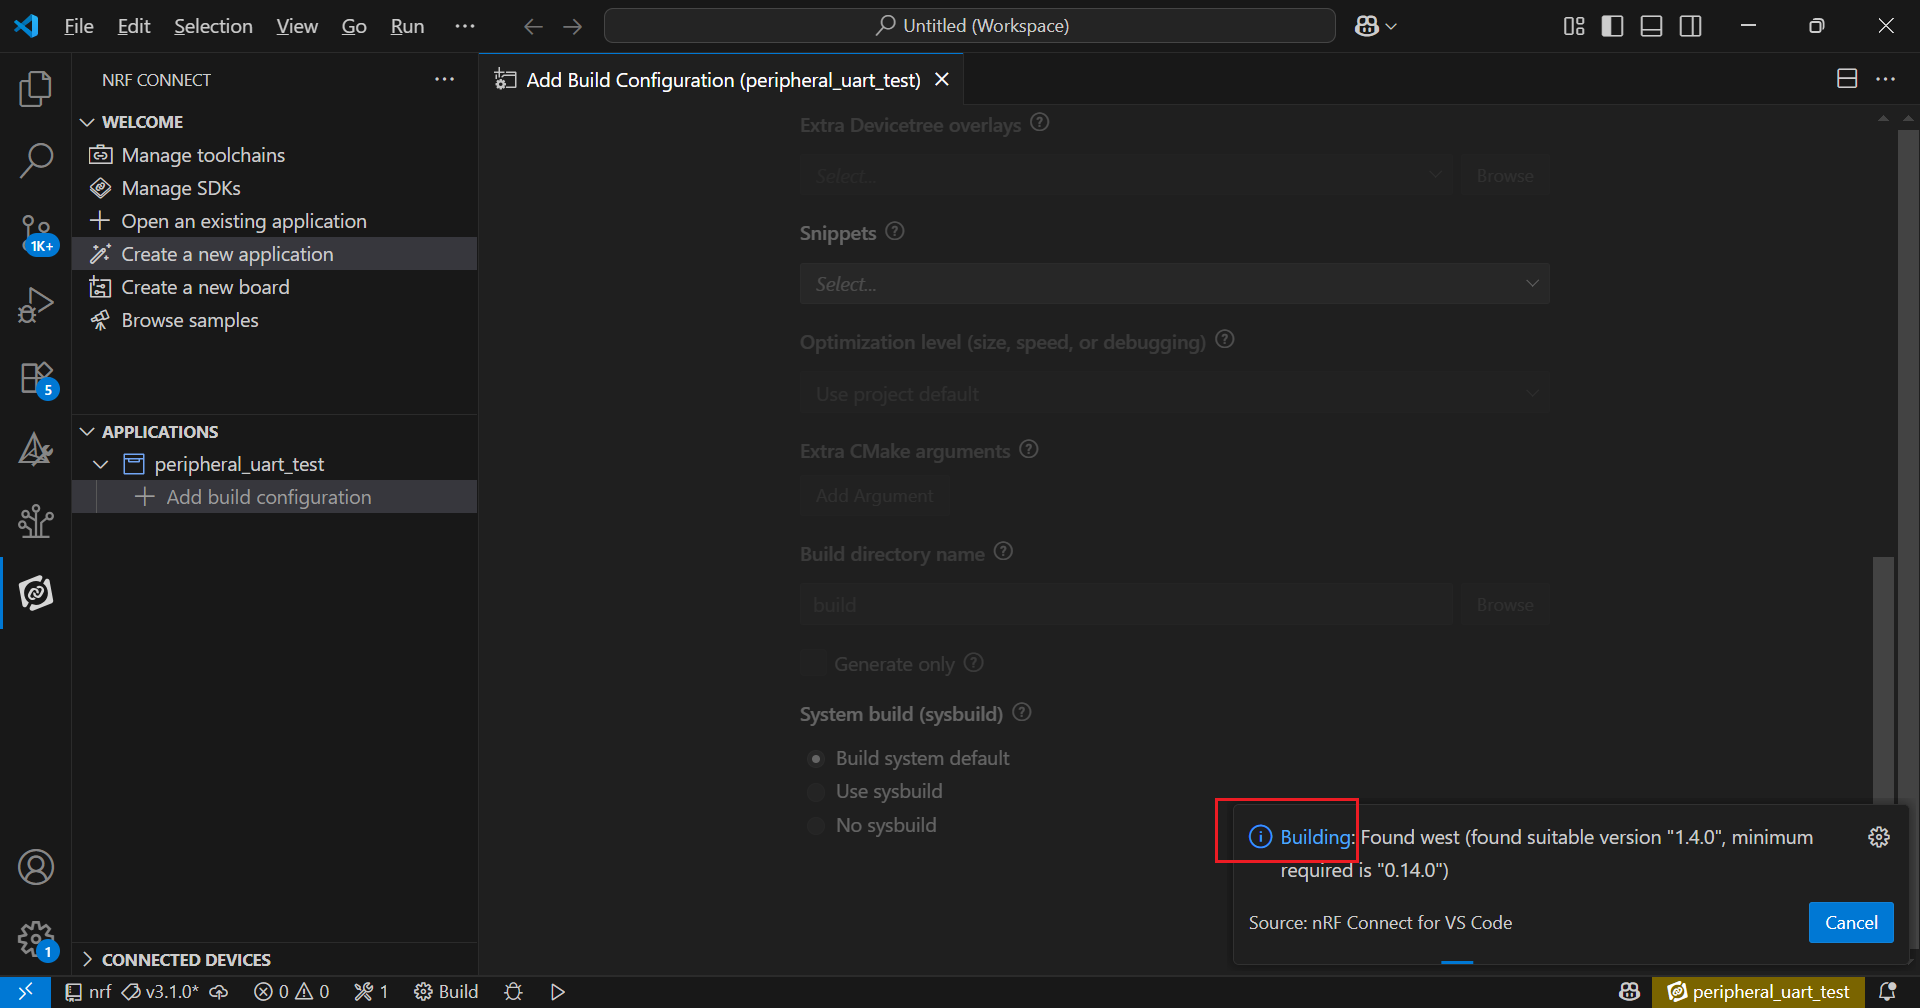Go forward using the navigation arrow
The height and width of the screenshot is (1008, 1920).
click(x=572, y=26)
